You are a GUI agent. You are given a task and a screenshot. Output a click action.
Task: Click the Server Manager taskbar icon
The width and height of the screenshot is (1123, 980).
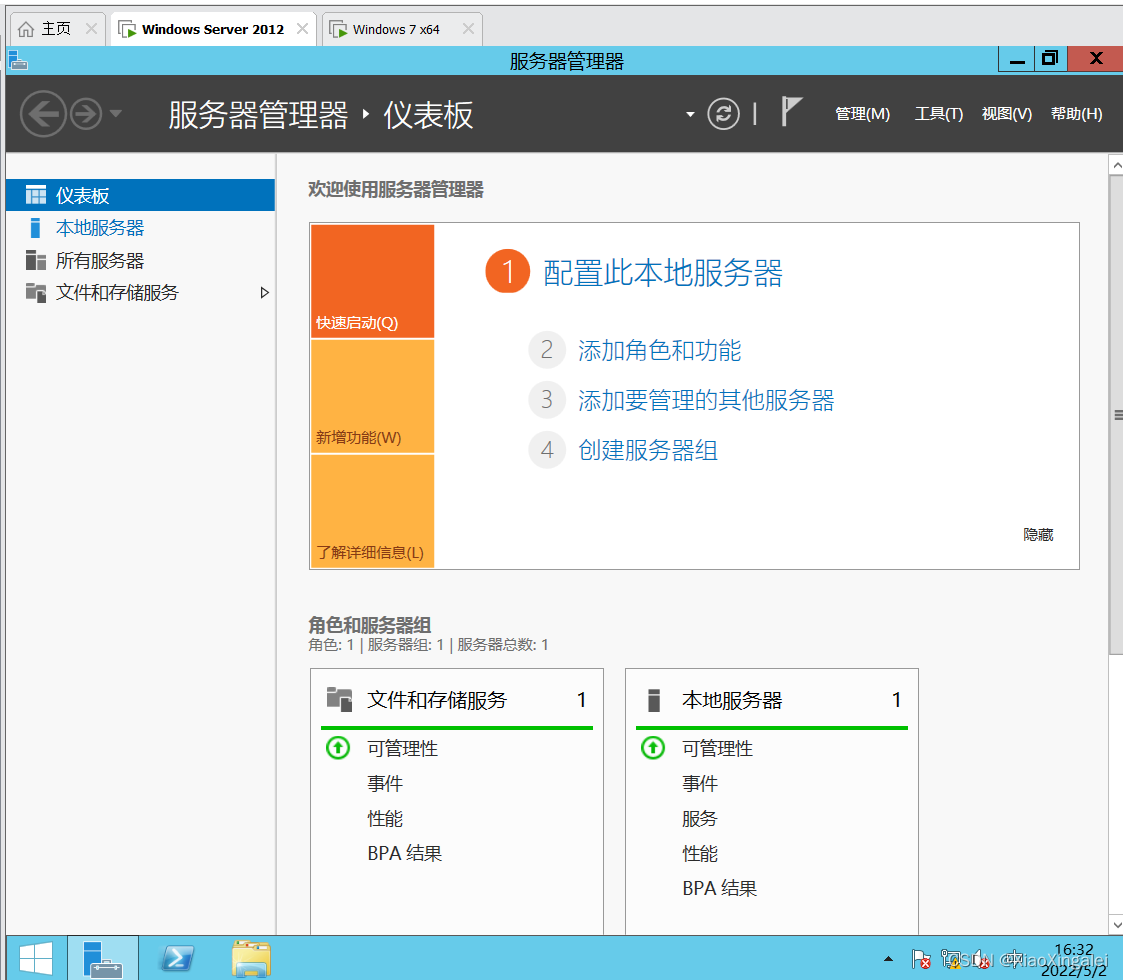coord(103,959)
